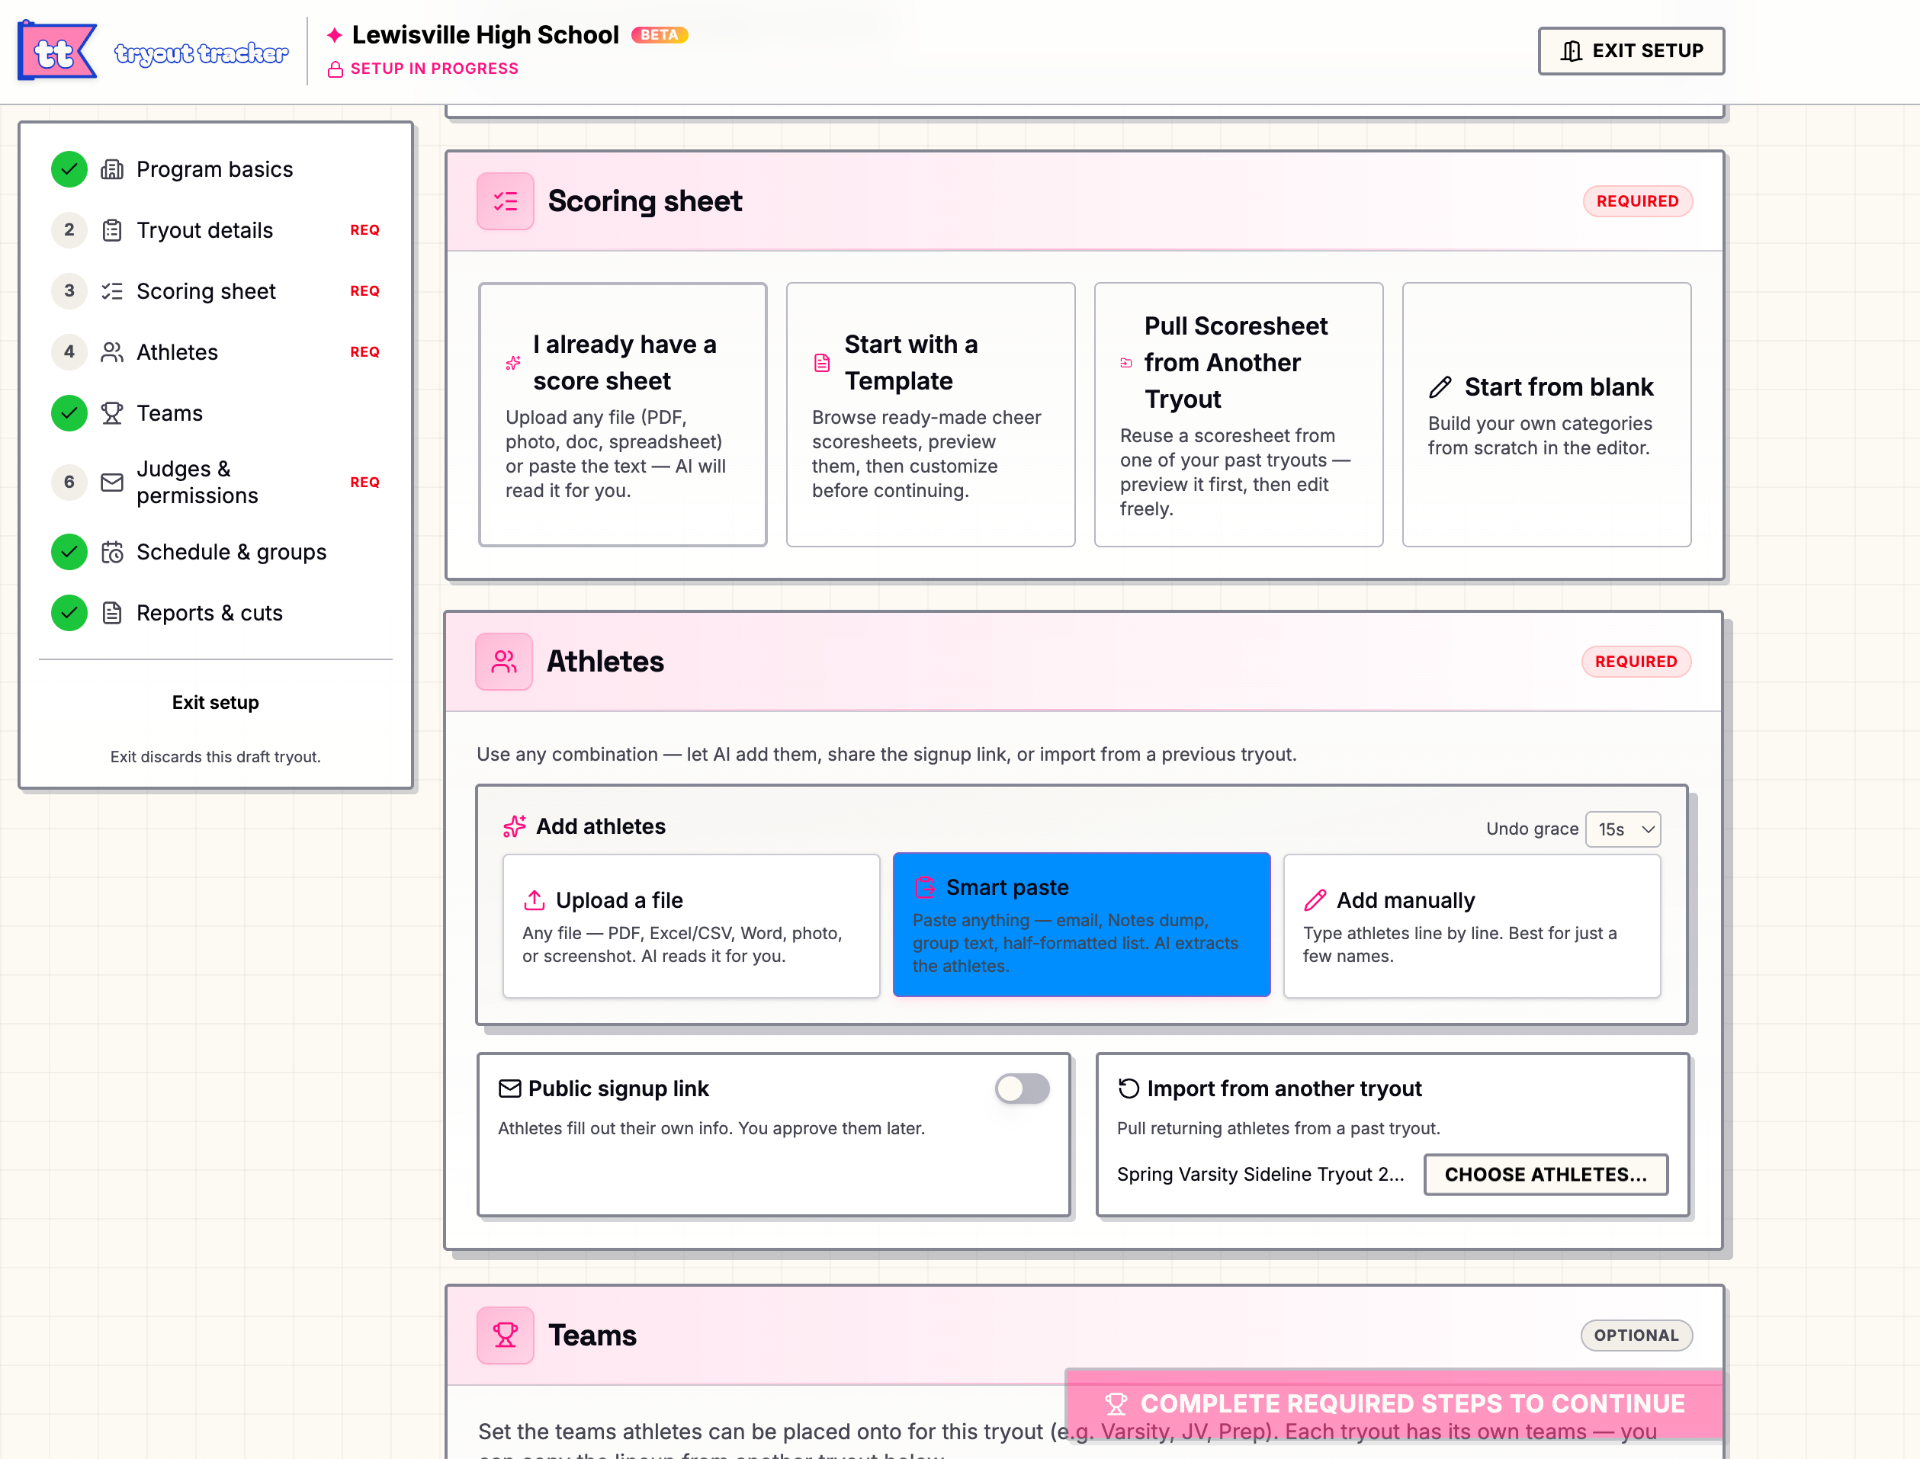Click the pink Scoring sheet section header icon
Viewport: 1920px width, 1459px height.
pos(505,201)
